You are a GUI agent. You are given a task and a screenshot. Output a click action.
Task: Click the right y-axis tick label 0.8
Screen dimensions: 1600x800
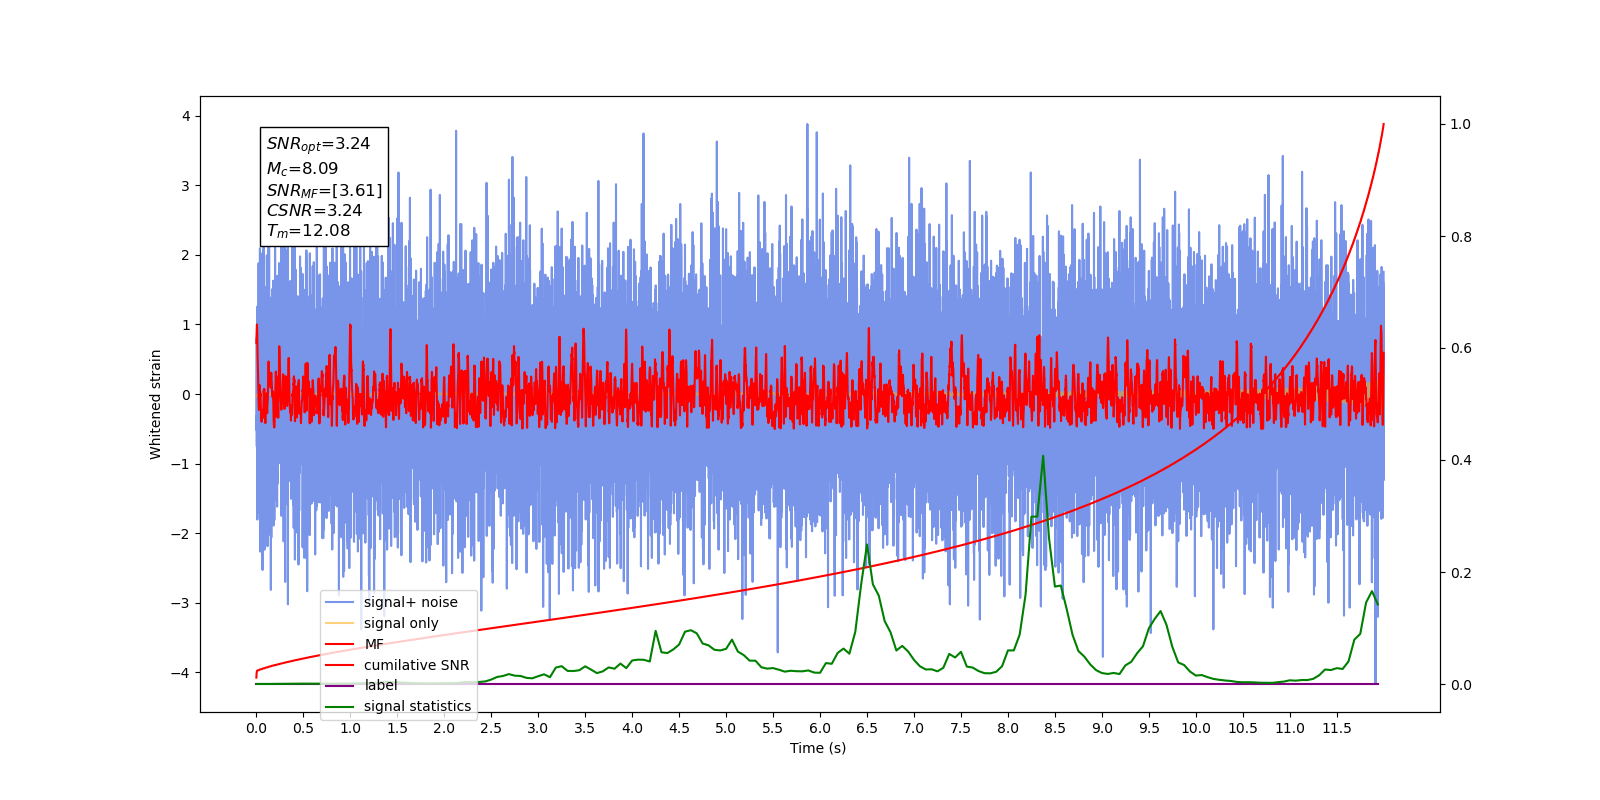click(x=1461, y=237)
